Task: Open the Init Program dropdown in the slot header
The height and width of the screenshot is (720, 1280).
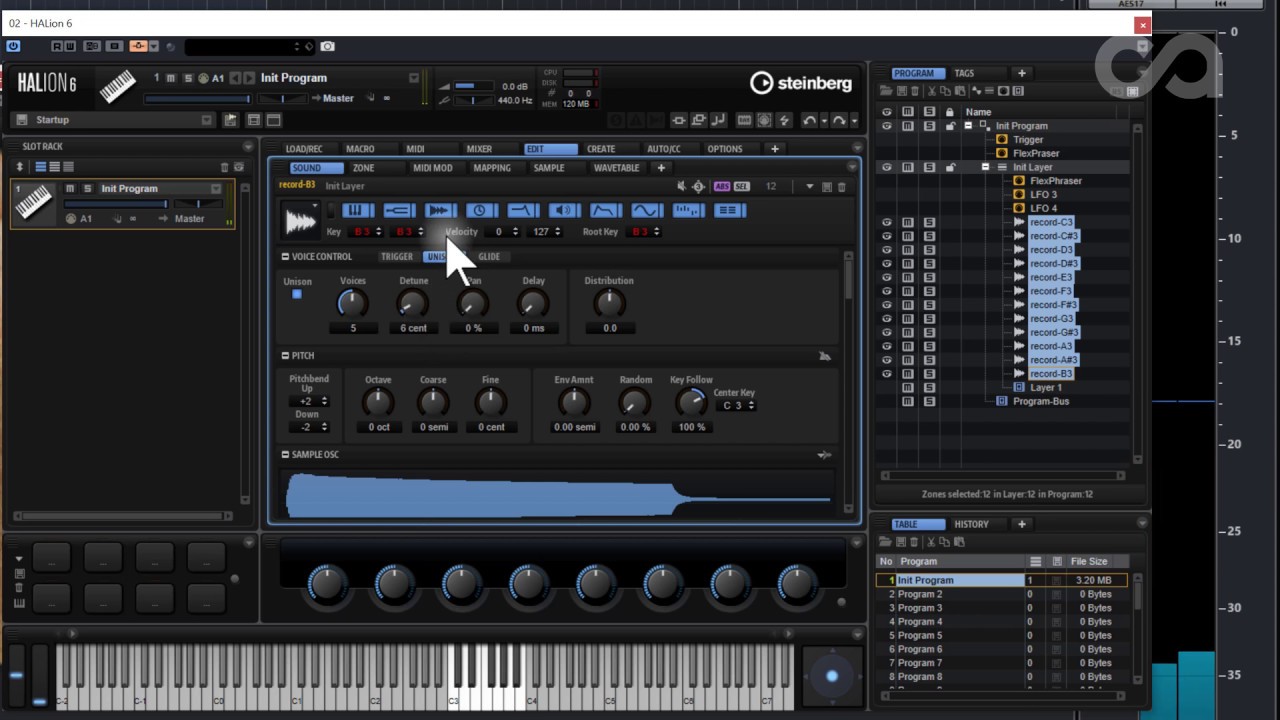Action: coord(414,78)
